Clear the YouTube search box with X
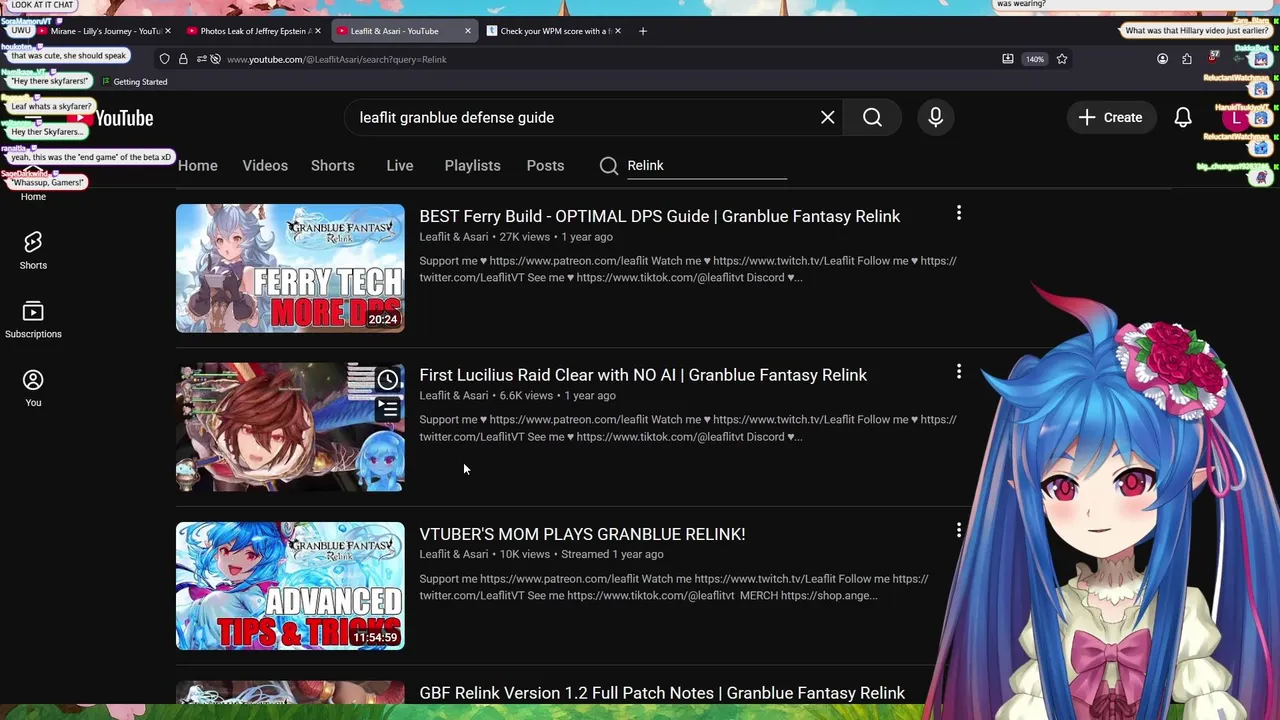 pyautogui.click(x=827, y=117)
